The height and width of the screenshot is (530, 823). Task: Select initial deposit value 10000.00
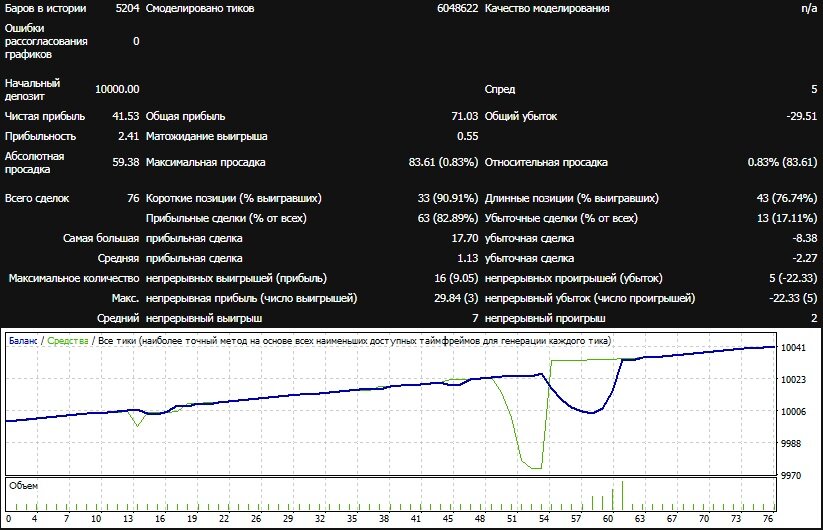(117, 89)
